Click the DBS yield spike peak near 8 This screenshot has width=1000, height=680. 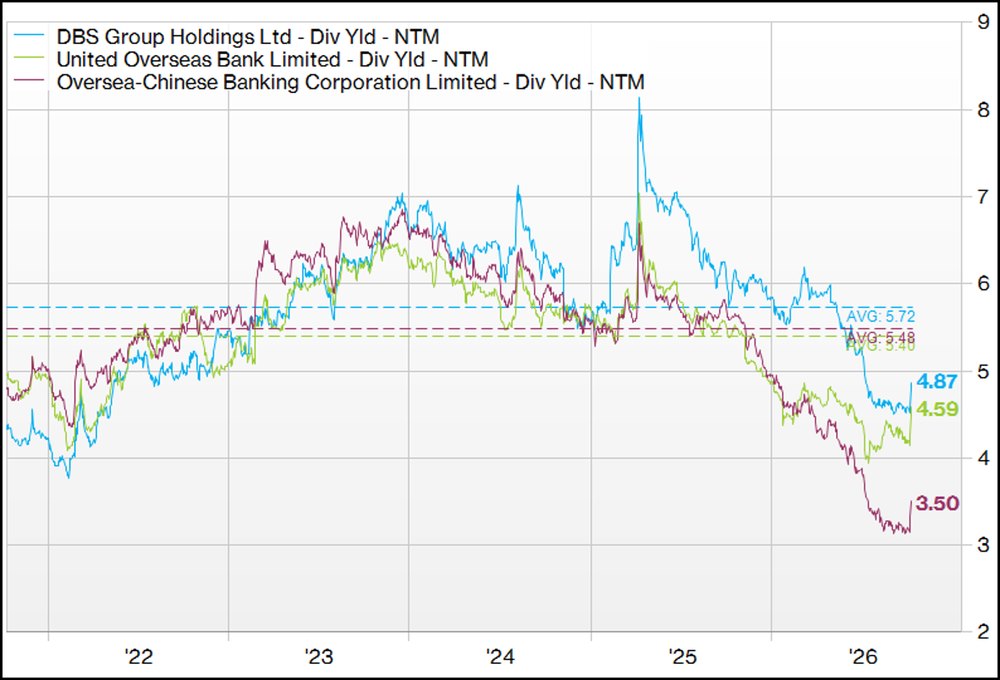tap(639, 100)
